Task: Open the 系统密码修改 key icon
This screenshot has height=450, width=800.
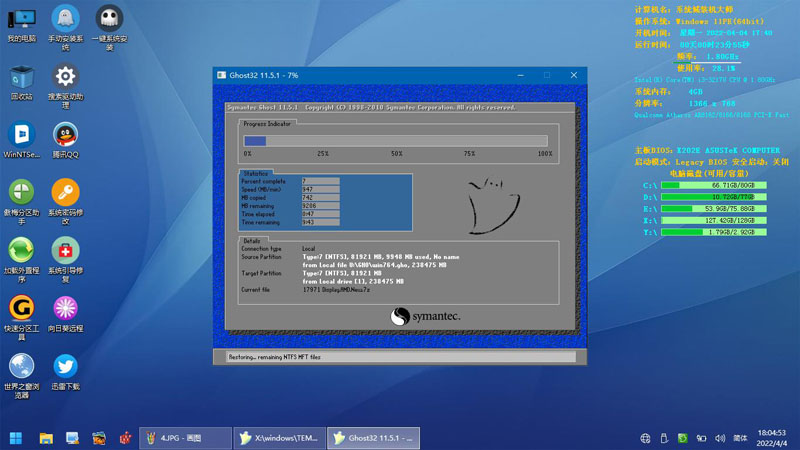Action: click(x=65, y=202)
